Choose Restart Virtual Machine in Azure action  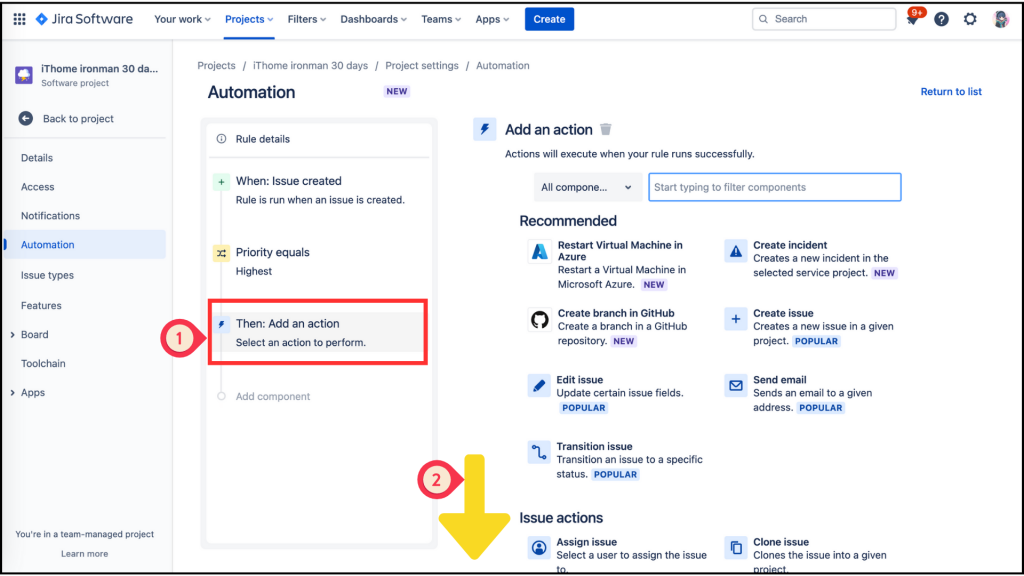[x=620, y=251]
